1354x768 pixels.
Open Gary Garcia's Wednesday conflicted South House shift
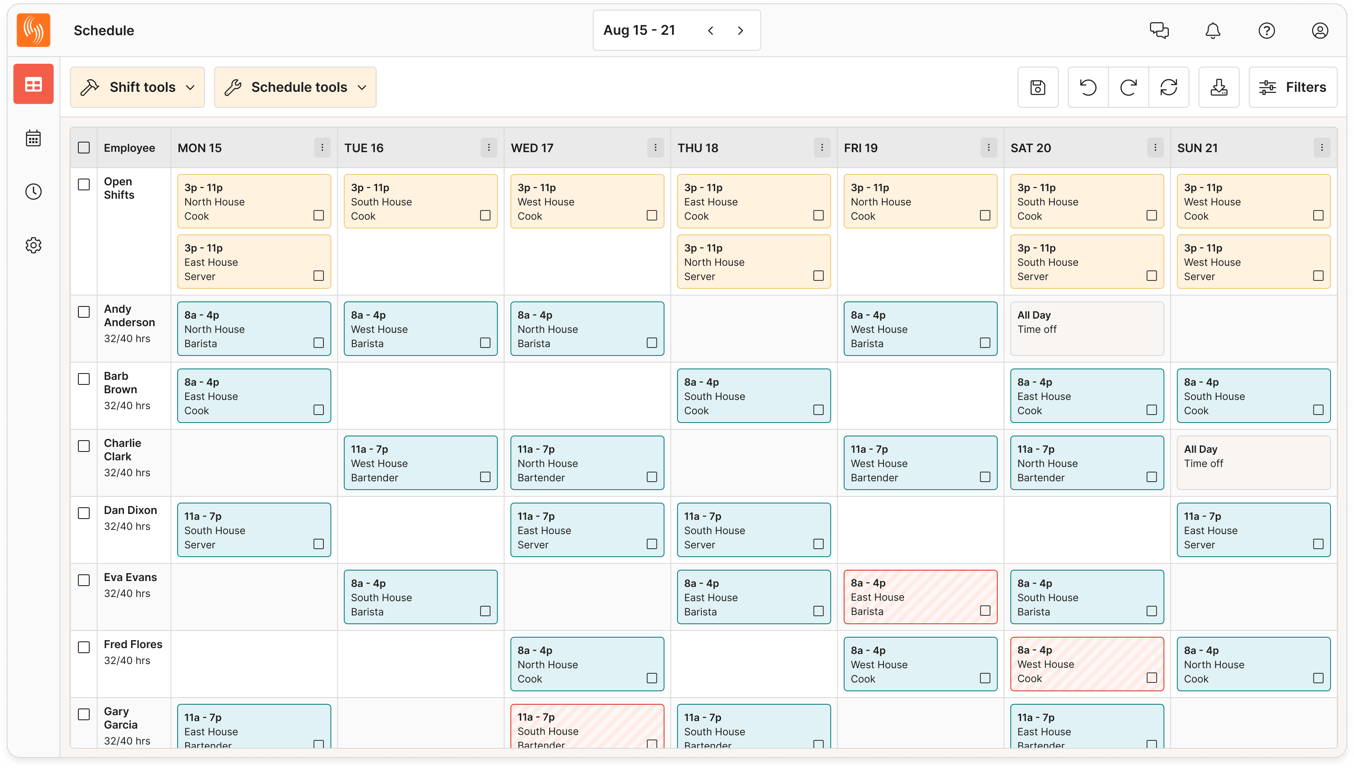pos(587,727)
